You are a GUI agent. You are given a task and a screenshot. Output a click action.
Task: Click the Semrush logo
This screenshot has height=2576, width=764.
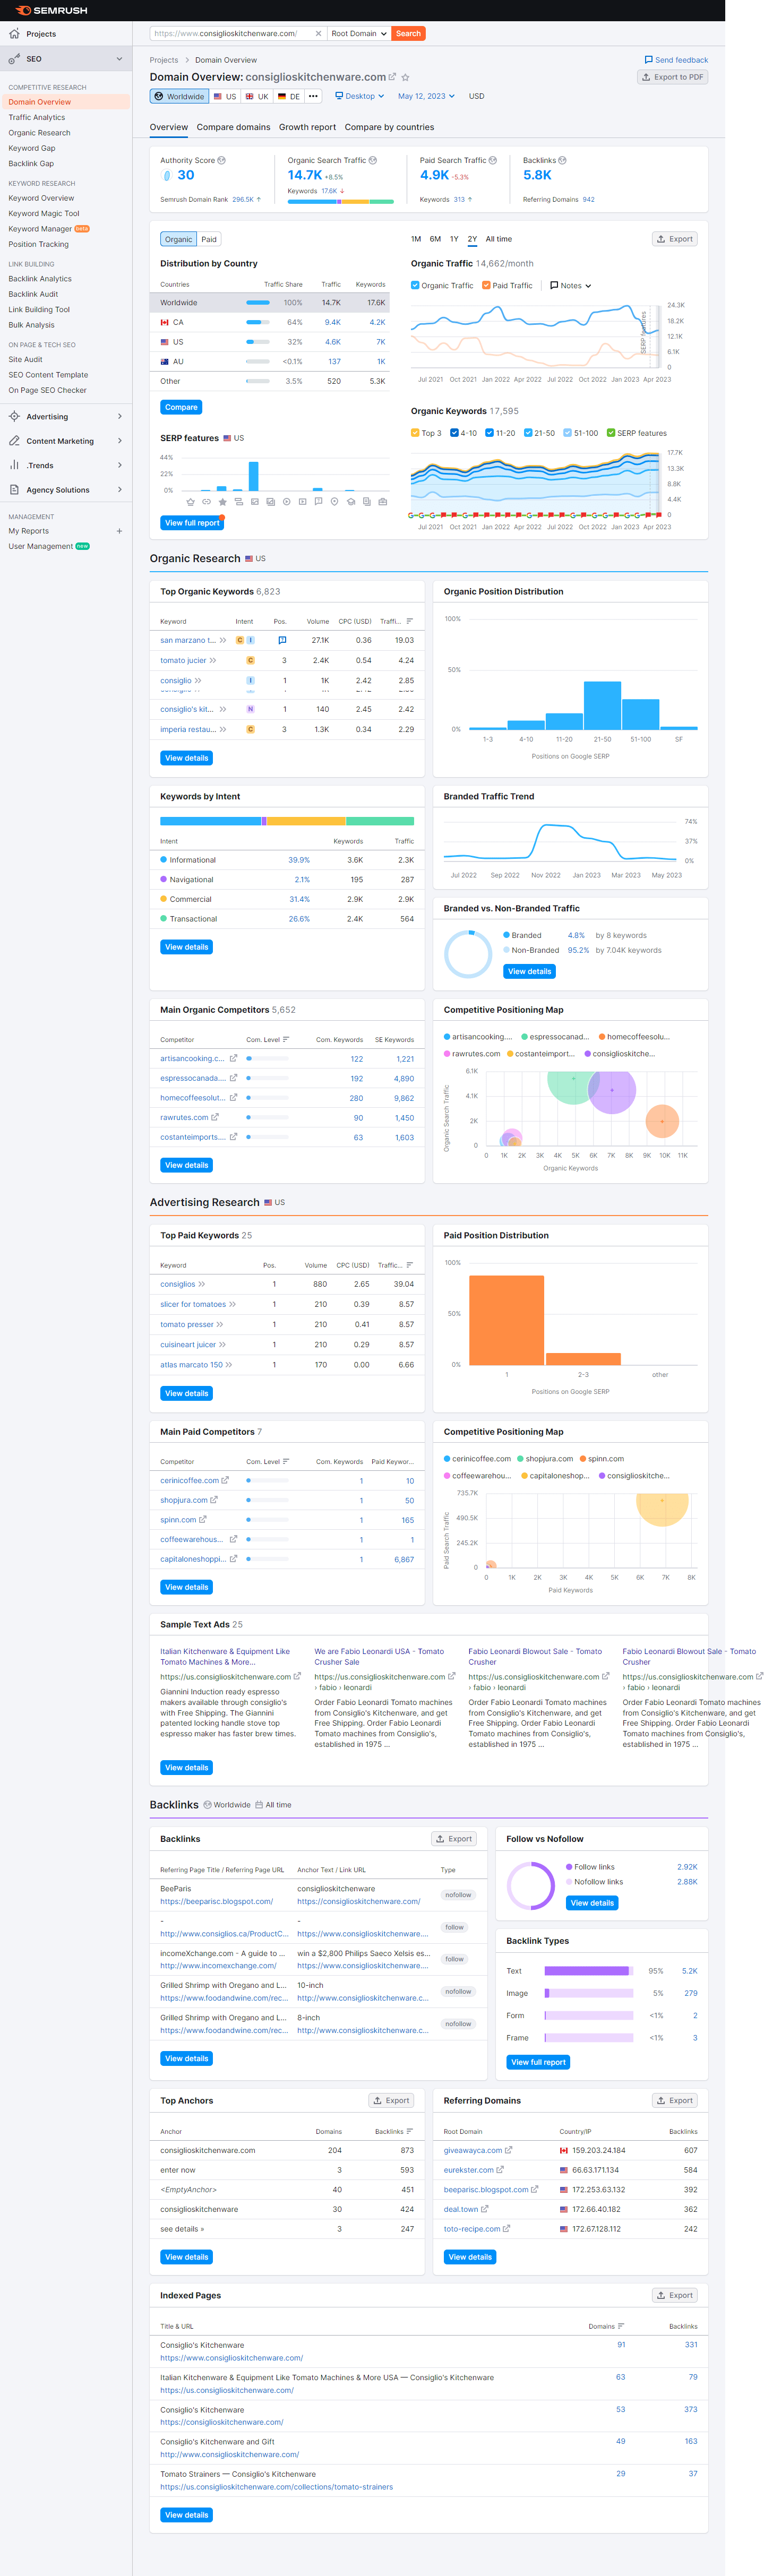[x=52, y=10]
